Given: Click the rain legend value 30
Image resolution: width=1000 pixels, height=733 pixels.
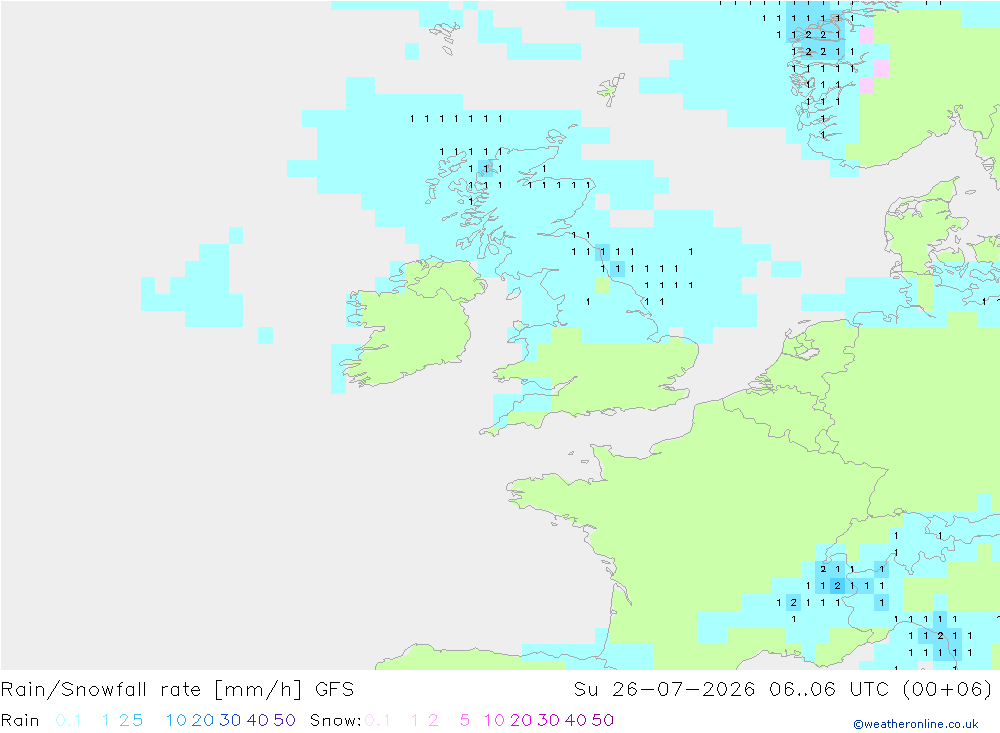Looking at the screenshot, I should 230,720.
